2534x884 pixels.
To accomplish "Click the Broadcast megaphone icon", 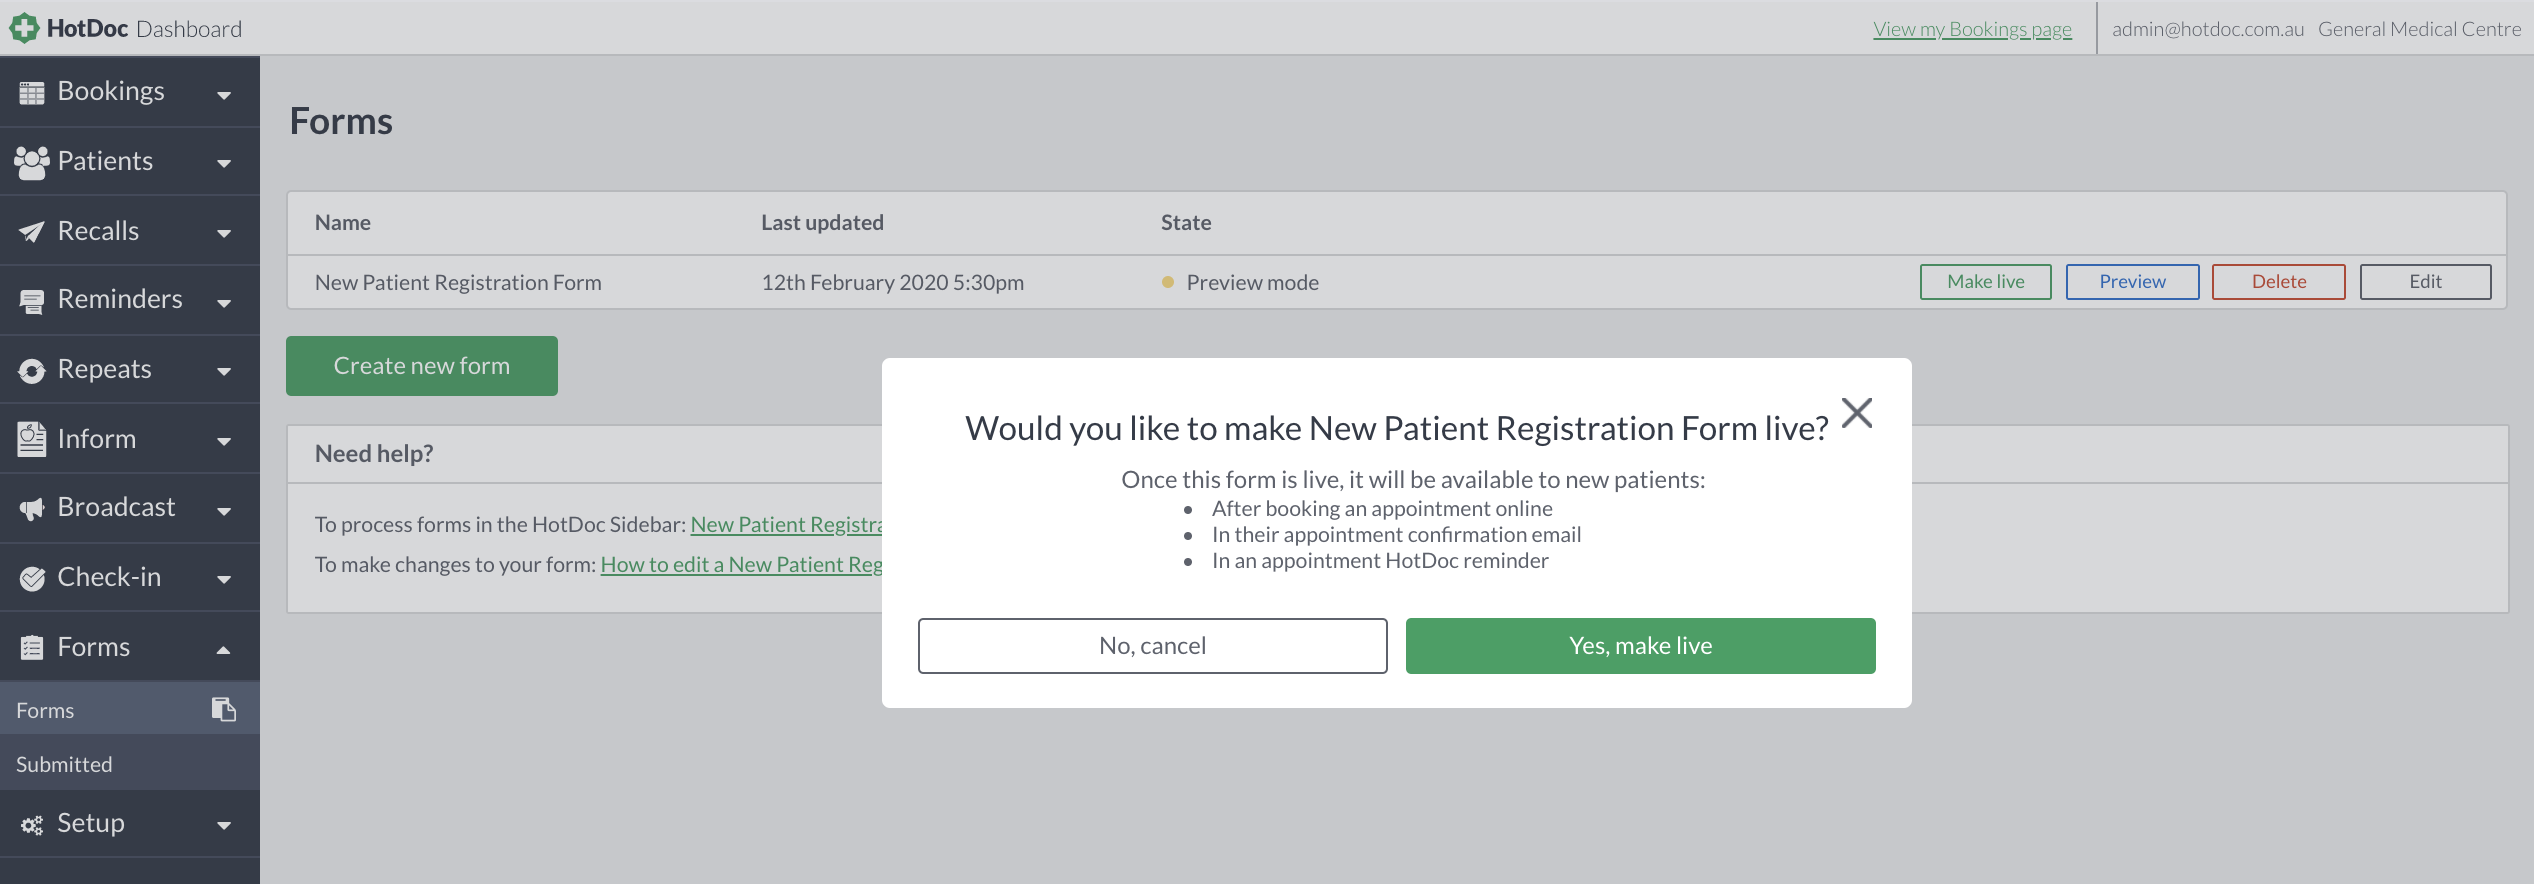I will (31, 507).
